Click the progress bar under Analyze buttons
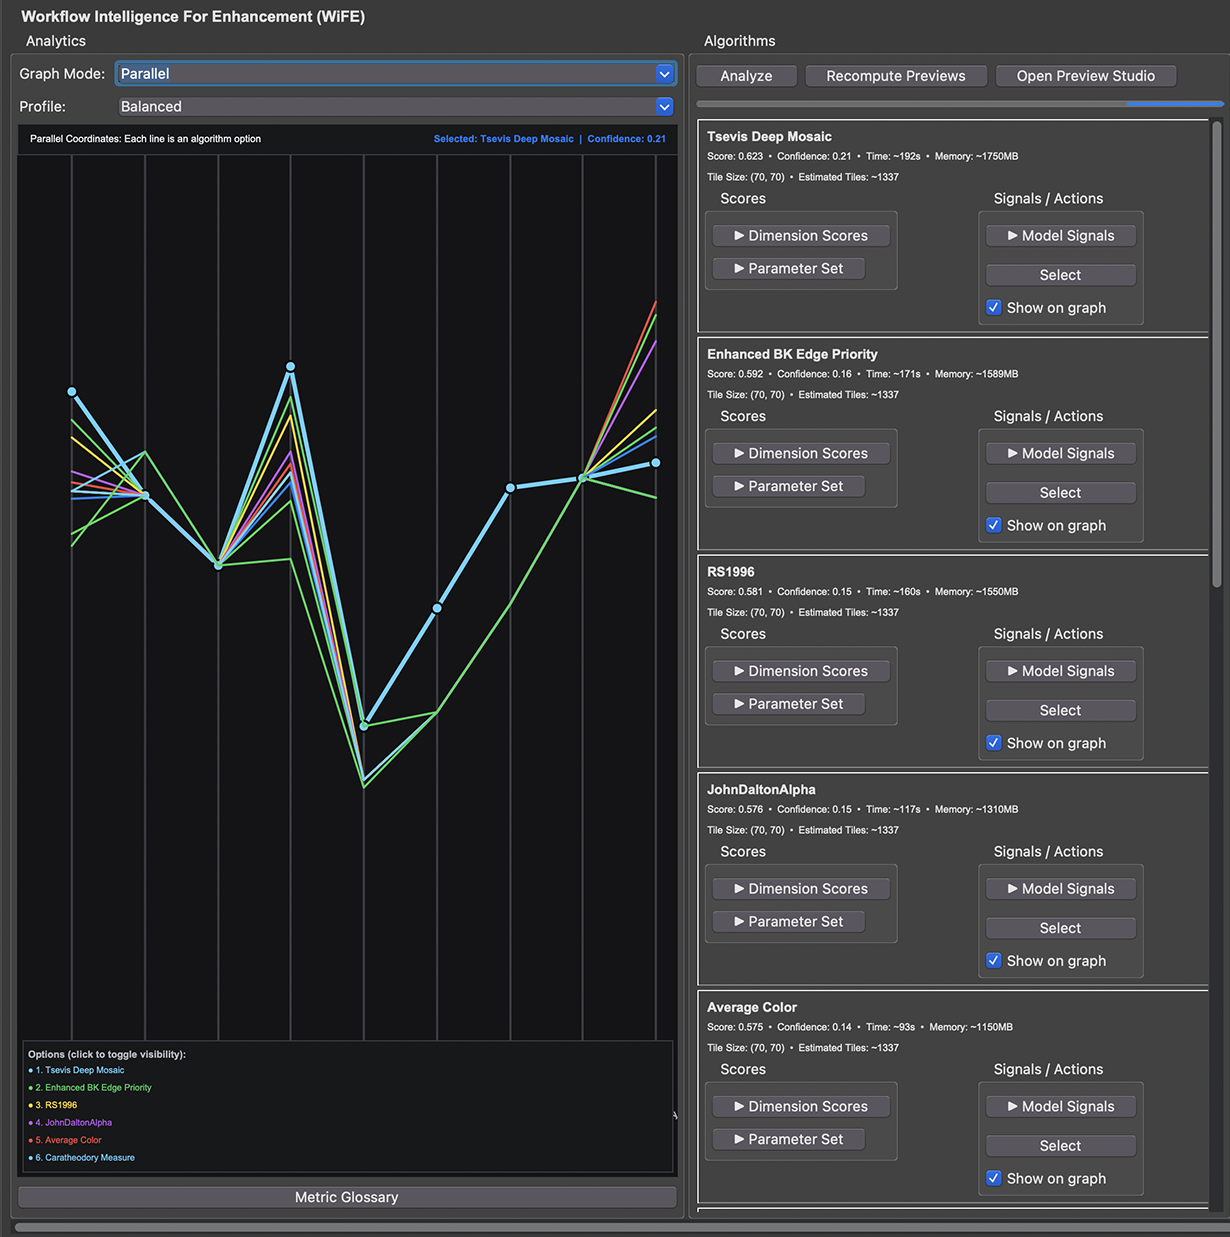The image size is (1230, 1237). click(x=960, y=103)
